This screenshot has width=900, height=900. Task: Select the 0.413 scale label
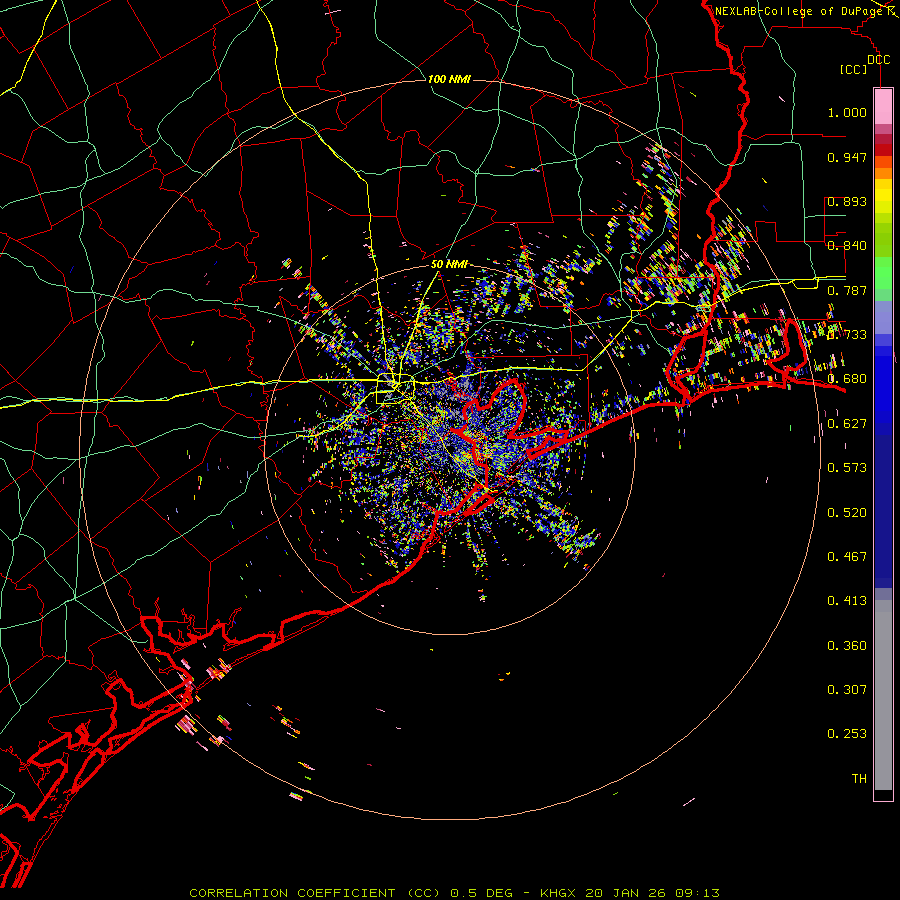(x=847, y=601)
